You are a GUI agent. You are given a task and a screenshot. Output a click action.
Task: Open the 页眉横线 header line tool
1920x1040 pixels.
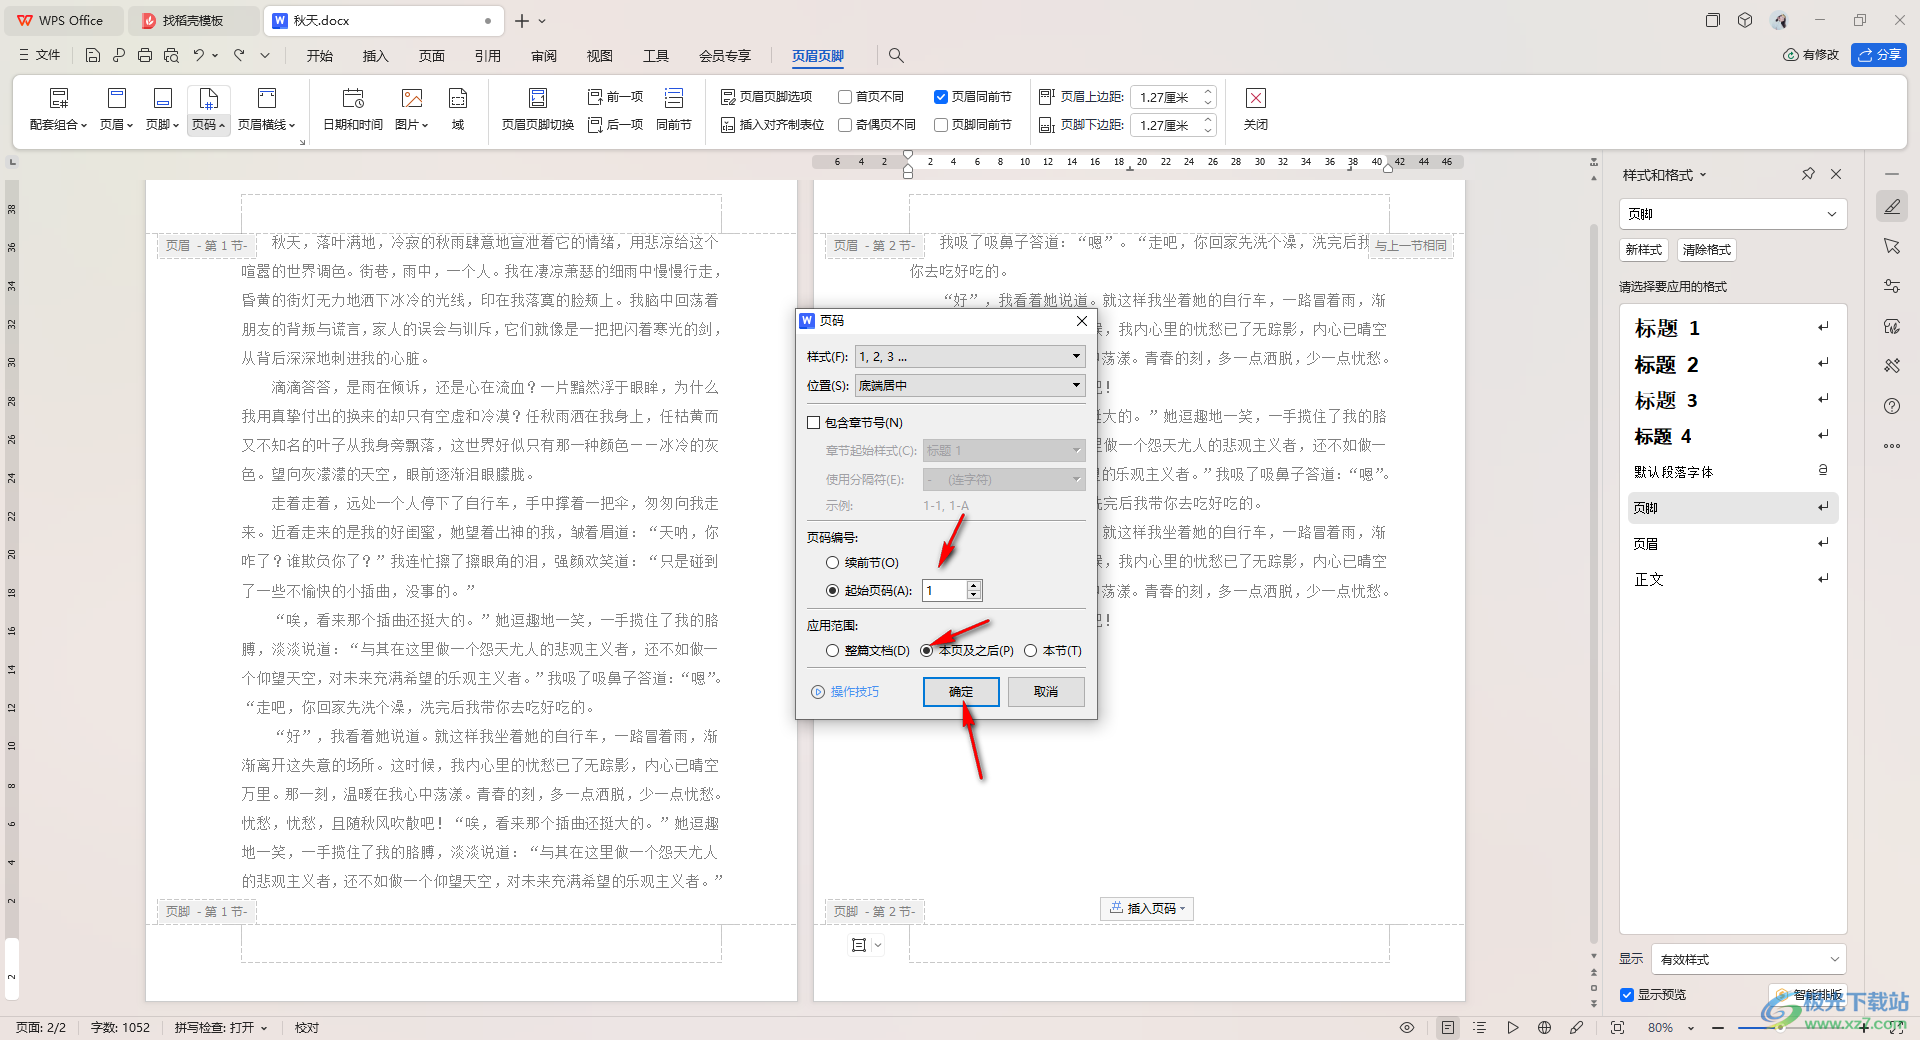coord(266,109)
